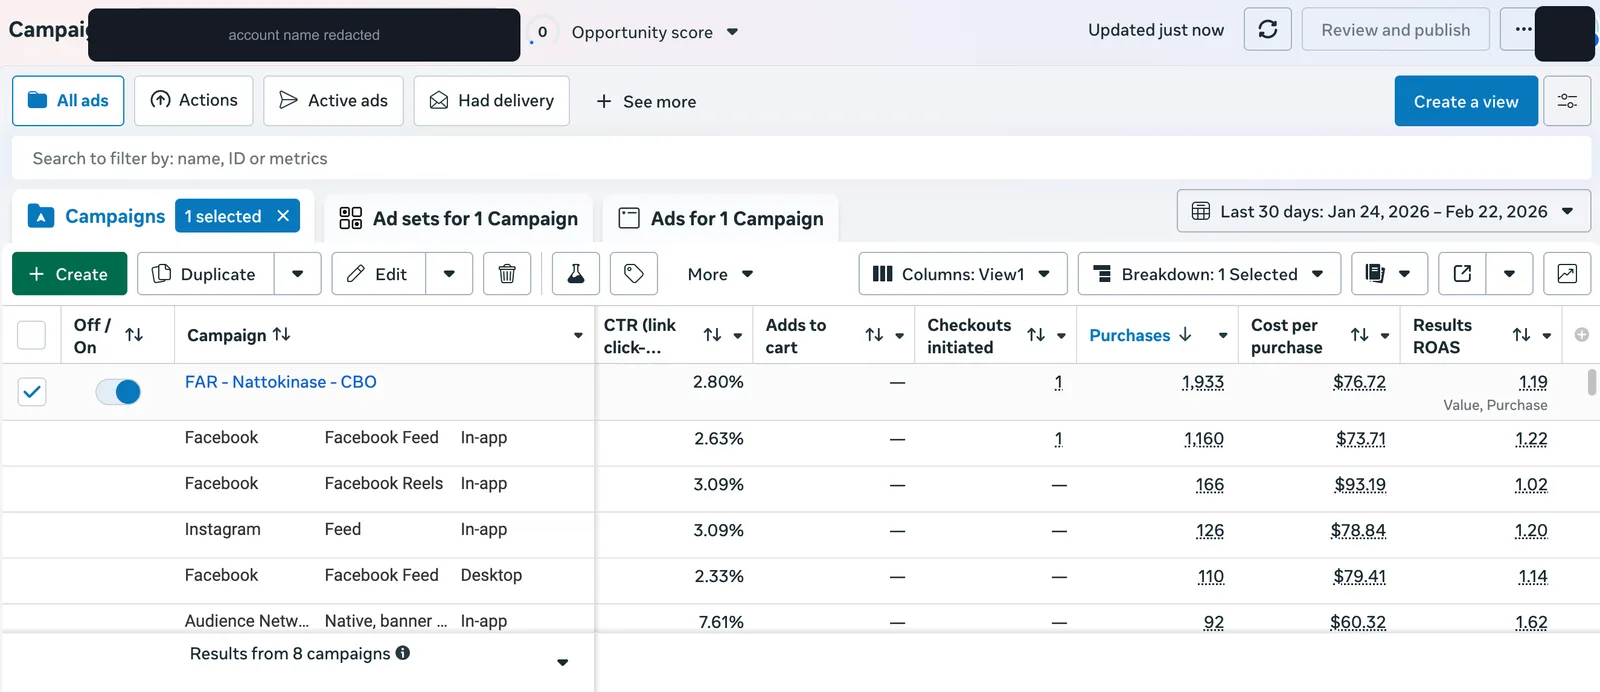Click See more views

646,101
